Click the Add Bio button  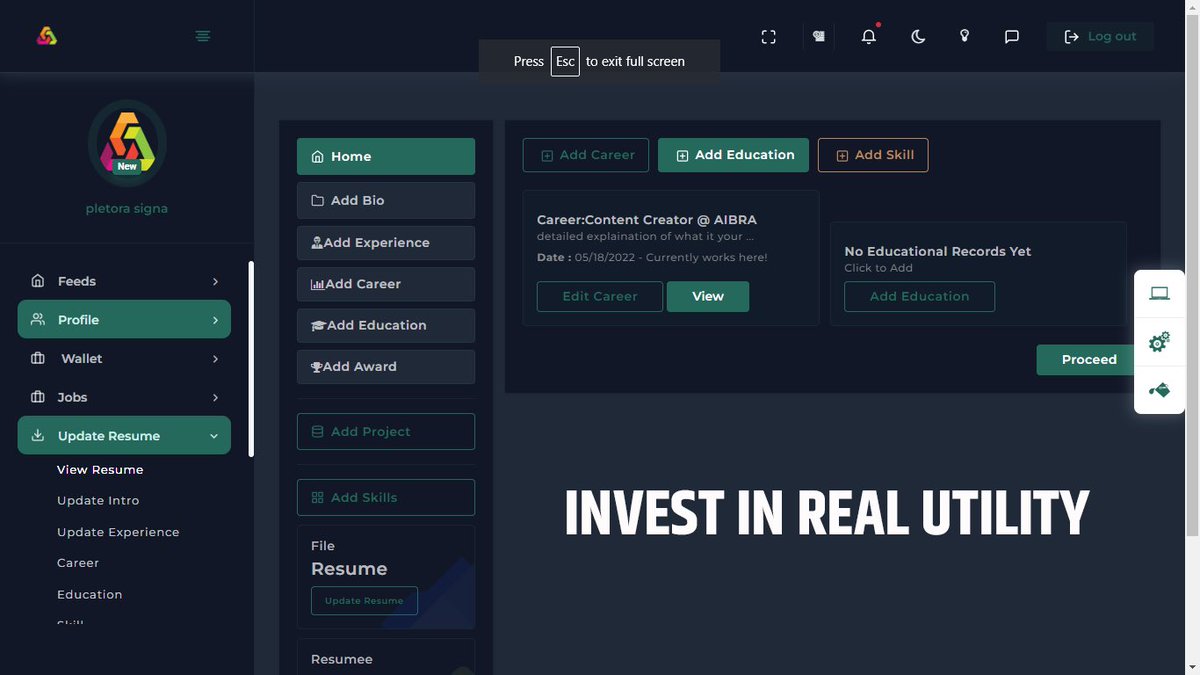386,200
